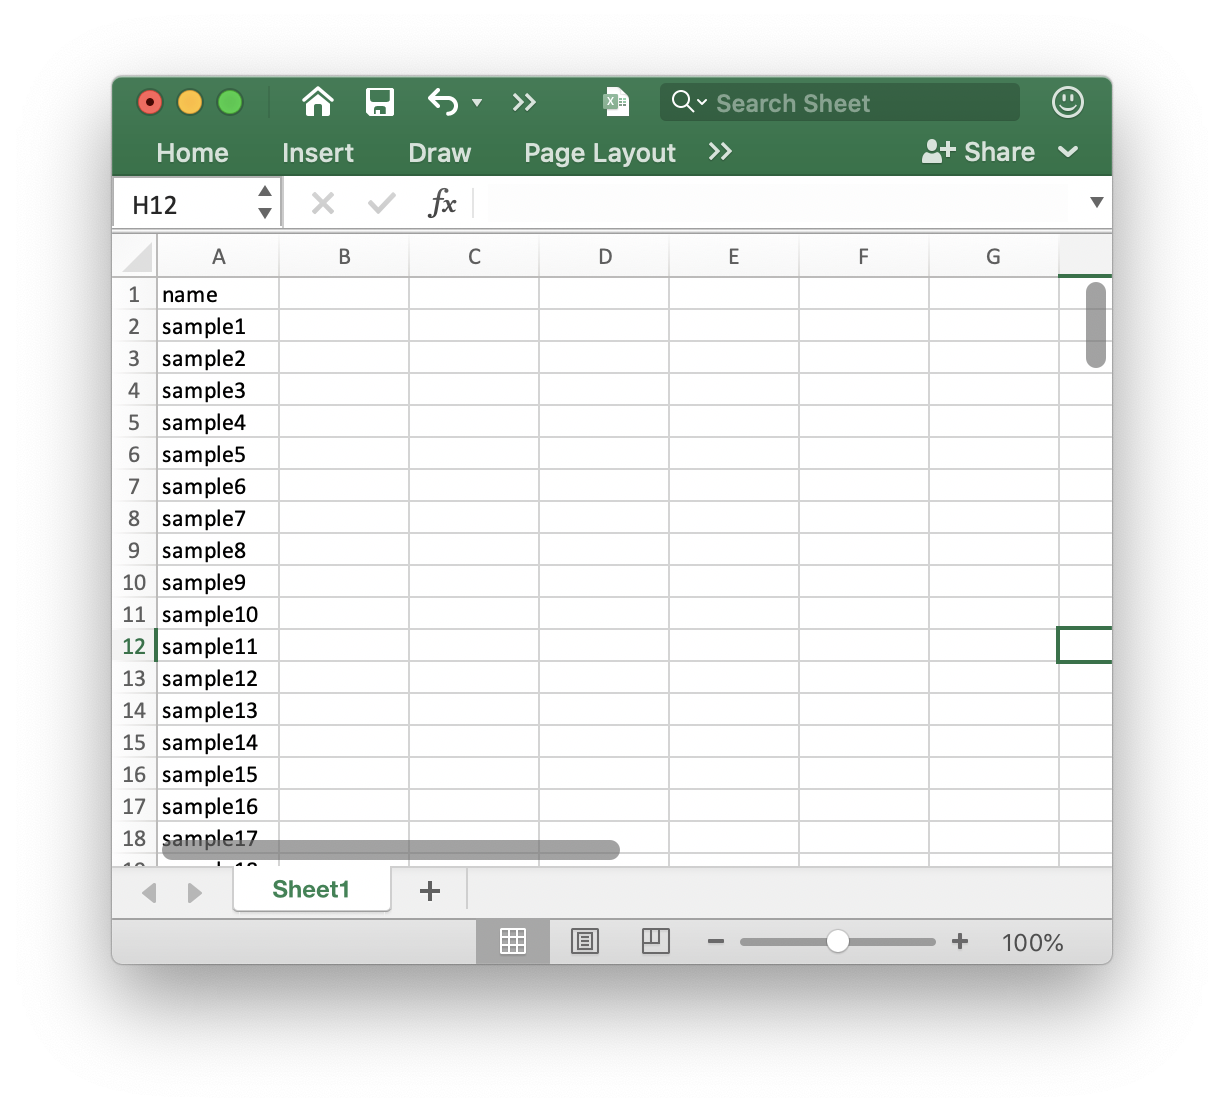Image resolution: width=1224 pixels, height=1112 pixels.
Task: Select the Sheet1 tab
Action: (x=311, y=890)
